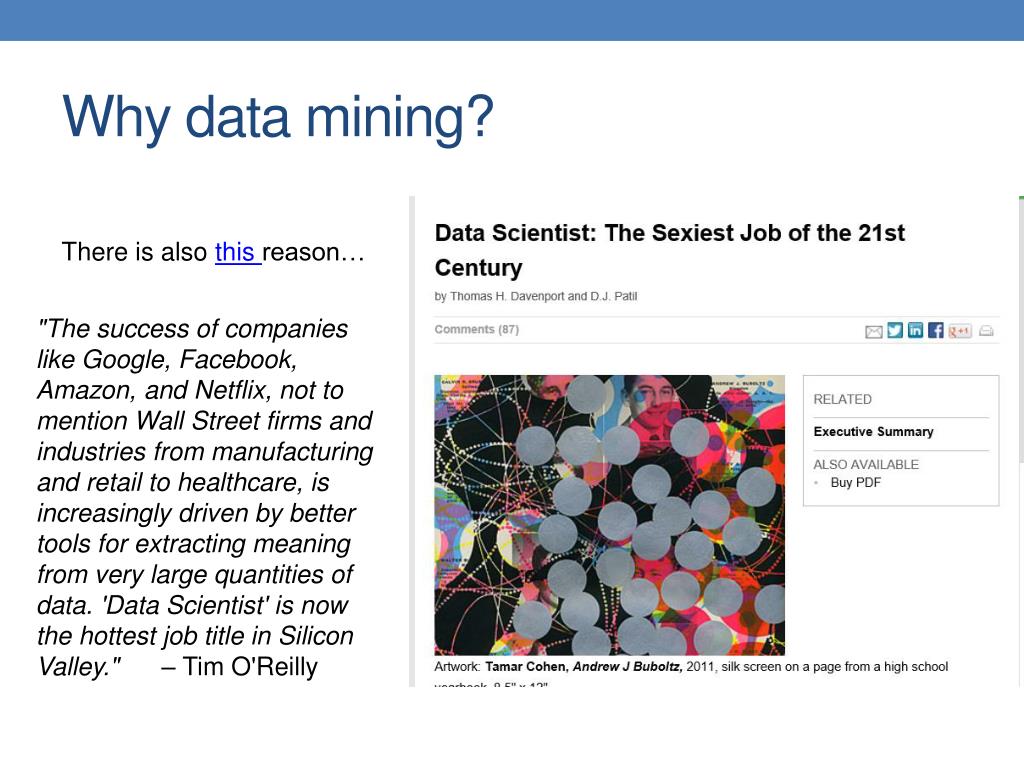Click the Tim O'Reilly attribution text
The width and height of the screenshot is (1024, 768).
tap(240, 667)
